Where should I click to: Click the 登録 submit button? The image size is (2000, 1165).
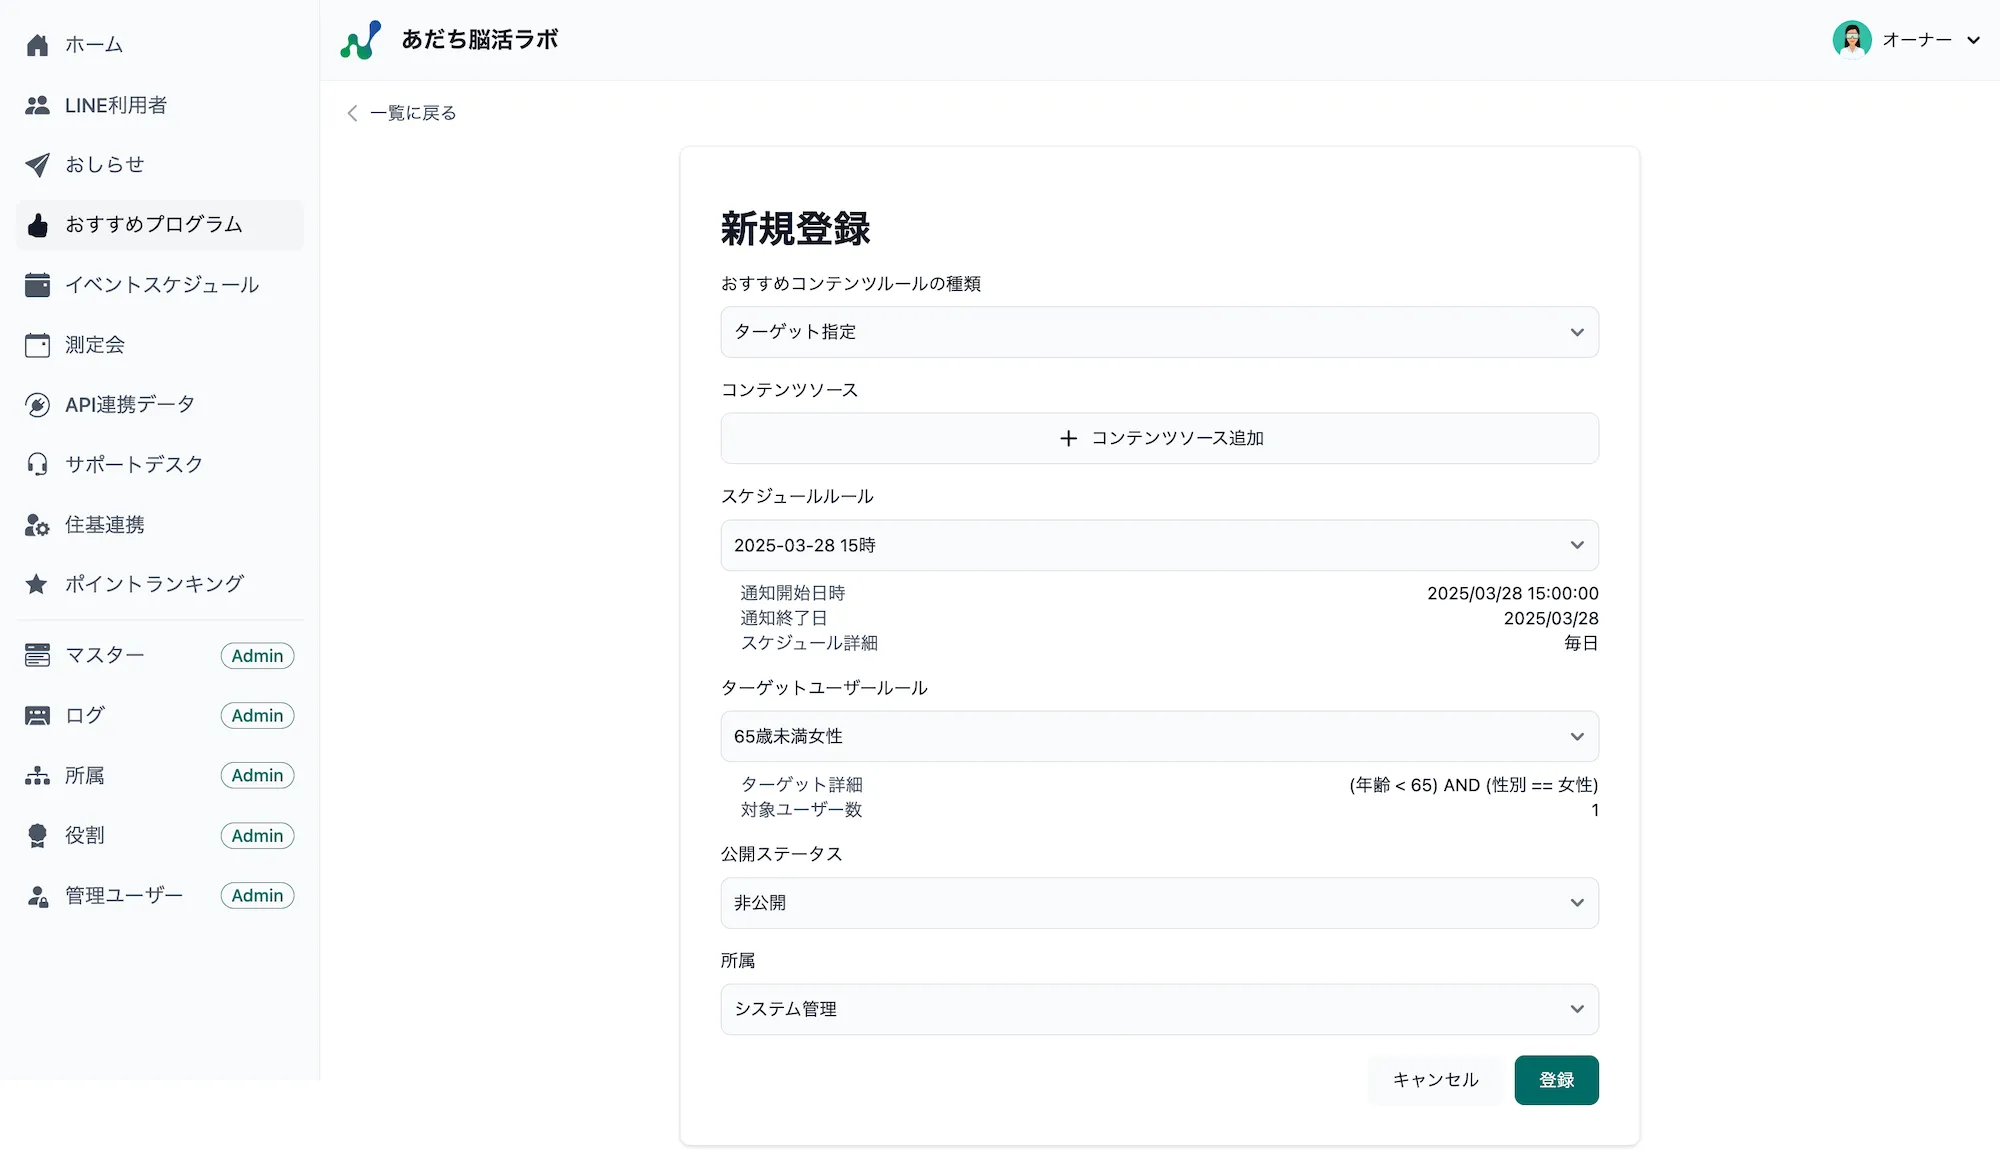1556,1080
